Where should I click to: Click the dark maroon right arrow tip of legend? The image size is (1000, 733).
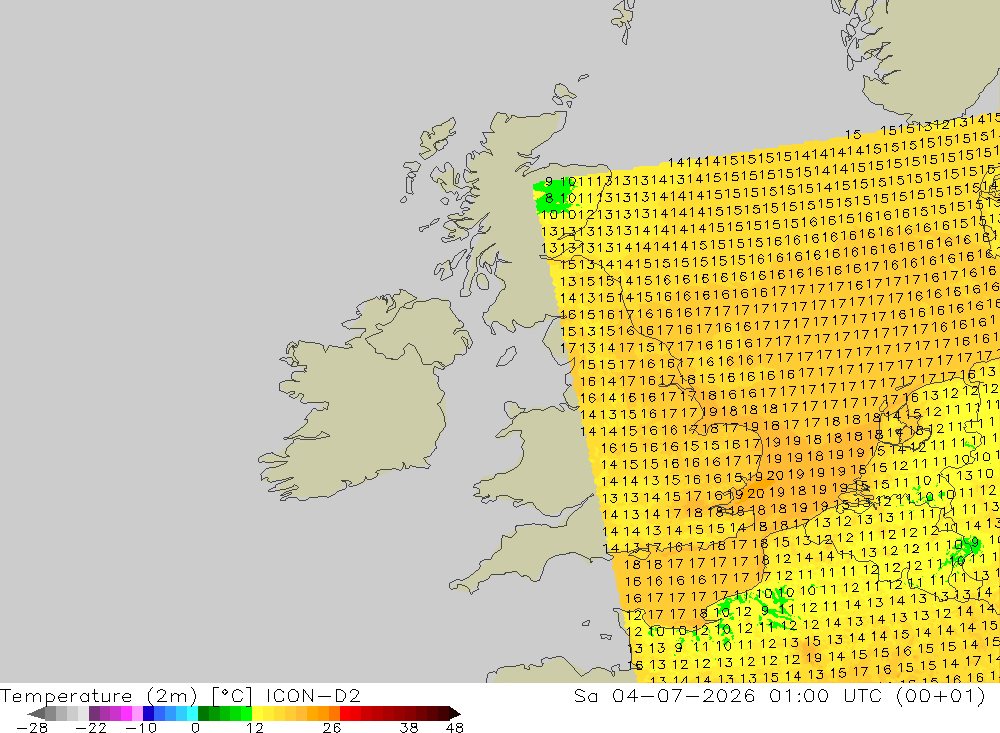(x=455, y=713)
